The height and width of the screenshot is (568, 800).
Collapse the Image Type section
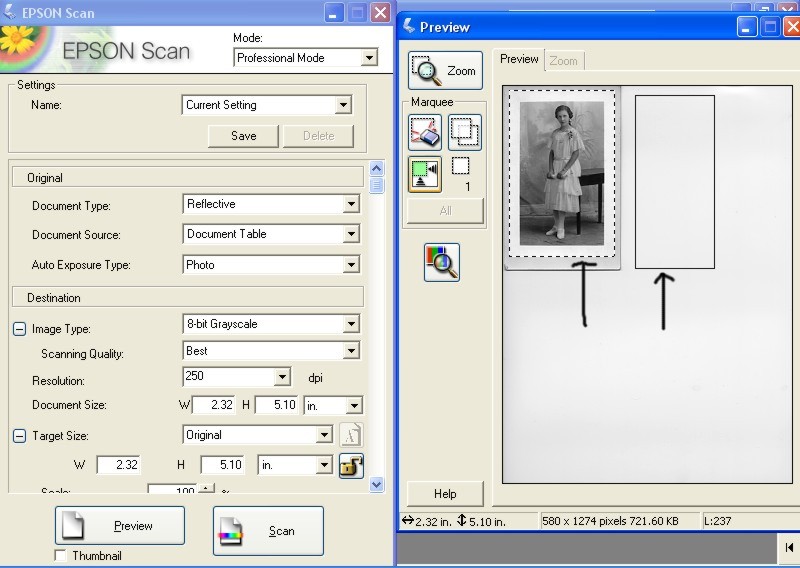tap(19, 329)
